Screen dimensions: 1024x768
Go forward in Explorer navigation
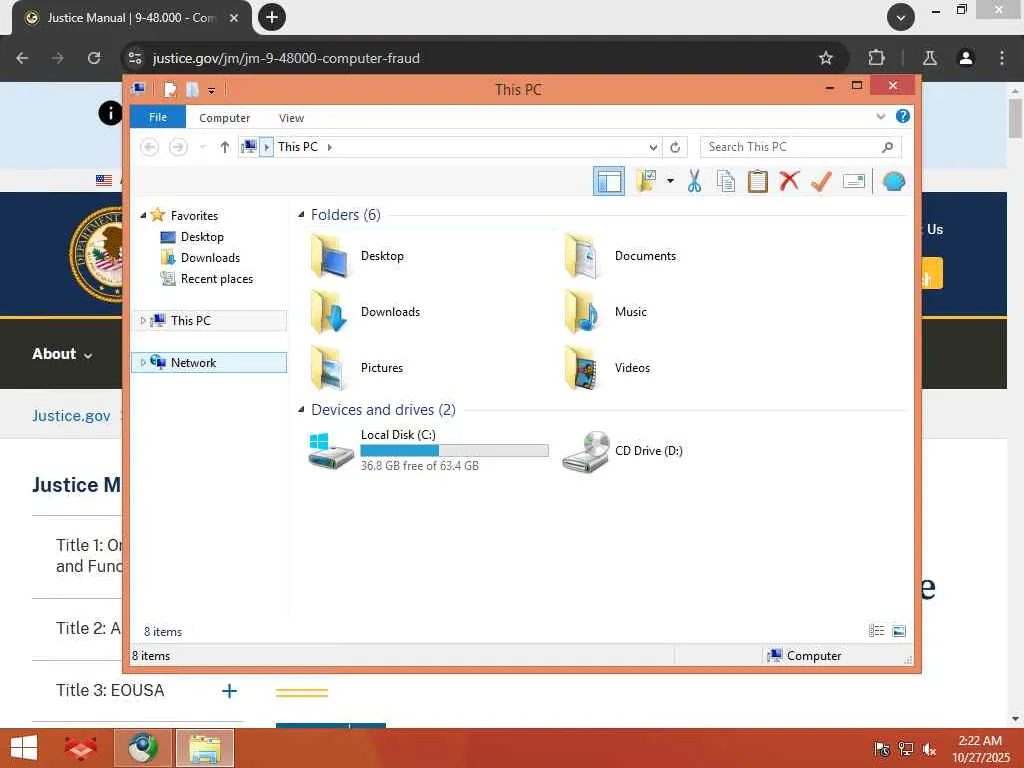click(x=178, y=147)
